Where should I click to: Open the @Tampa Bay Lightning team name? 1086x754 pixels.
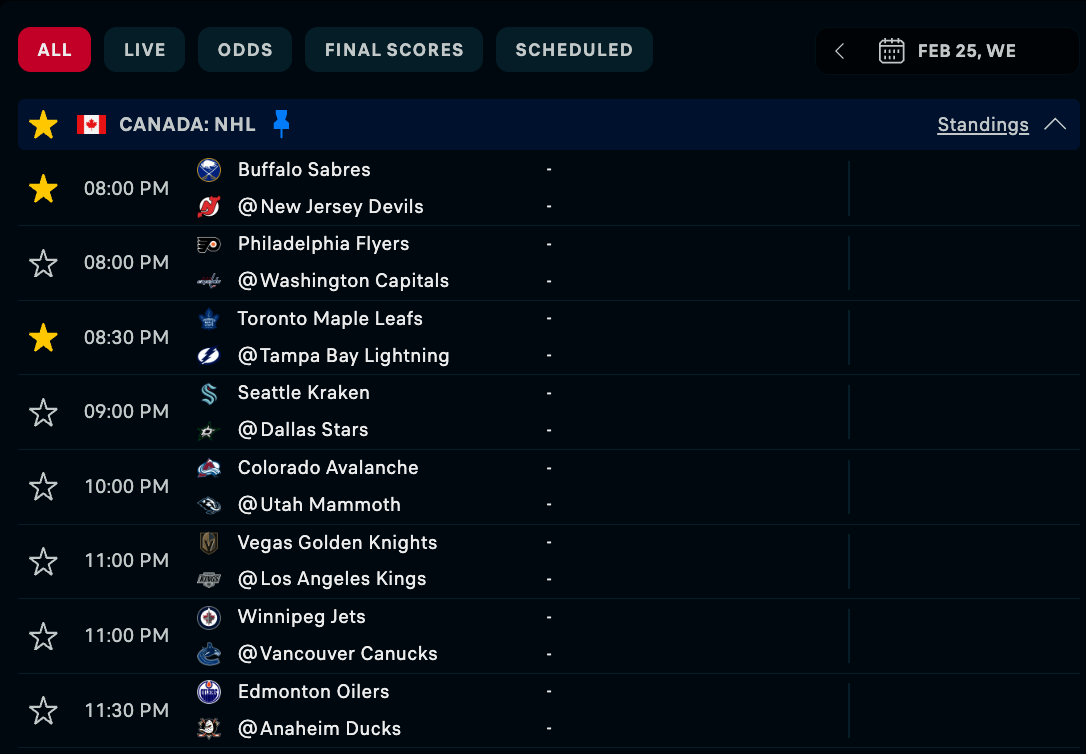click(344, 355)
